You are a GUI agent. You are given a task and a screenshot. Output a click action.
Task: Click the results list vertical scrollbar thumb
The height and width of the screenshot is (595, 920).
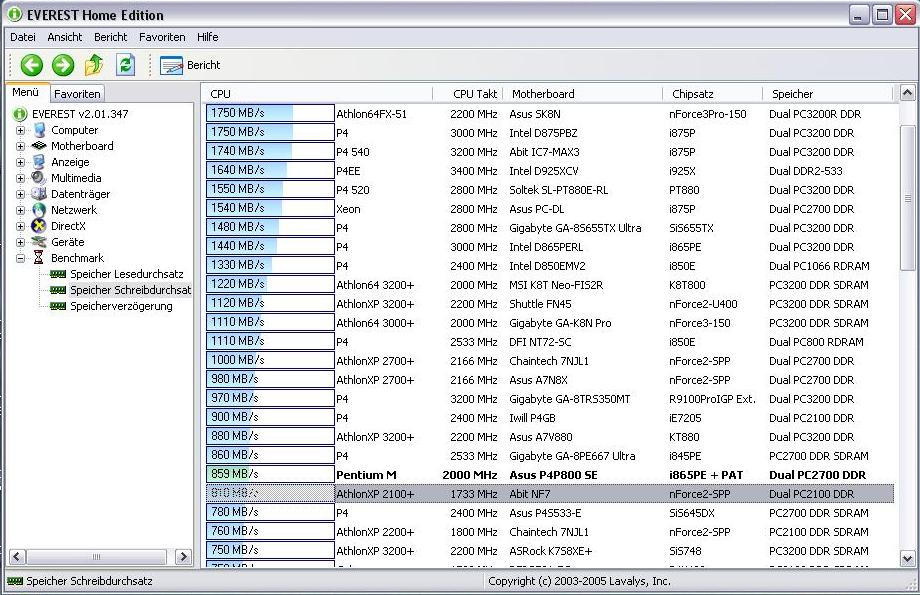tap(907, 198)
